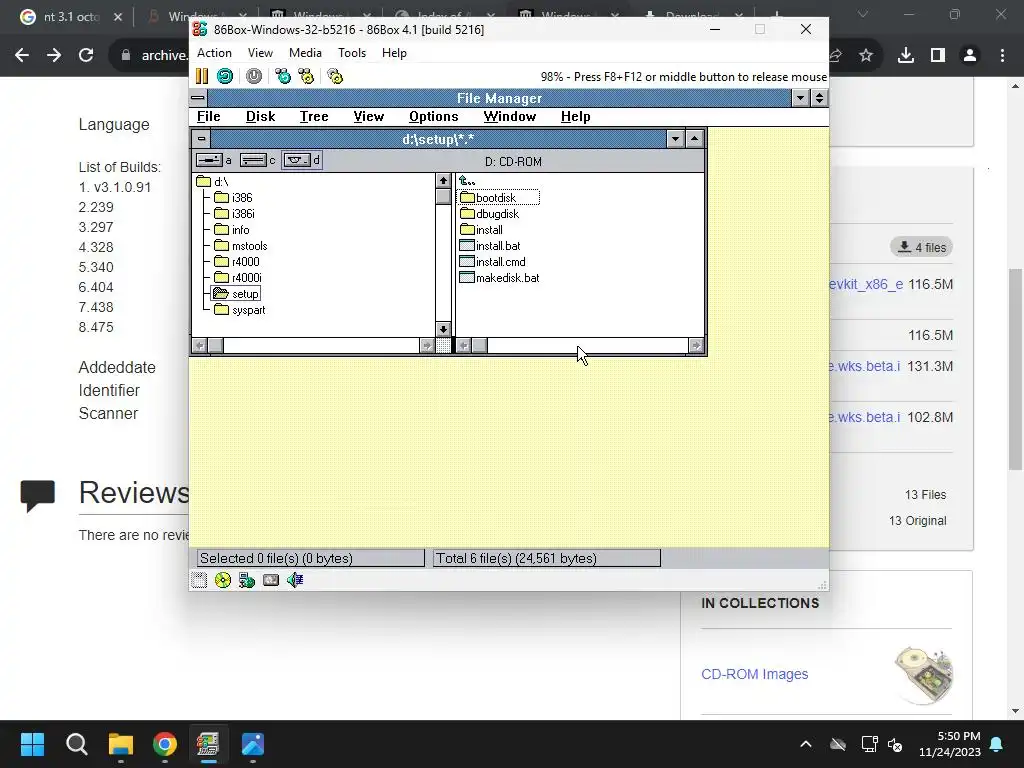Click File Manager restore double-arrow button

pos(819,98)
